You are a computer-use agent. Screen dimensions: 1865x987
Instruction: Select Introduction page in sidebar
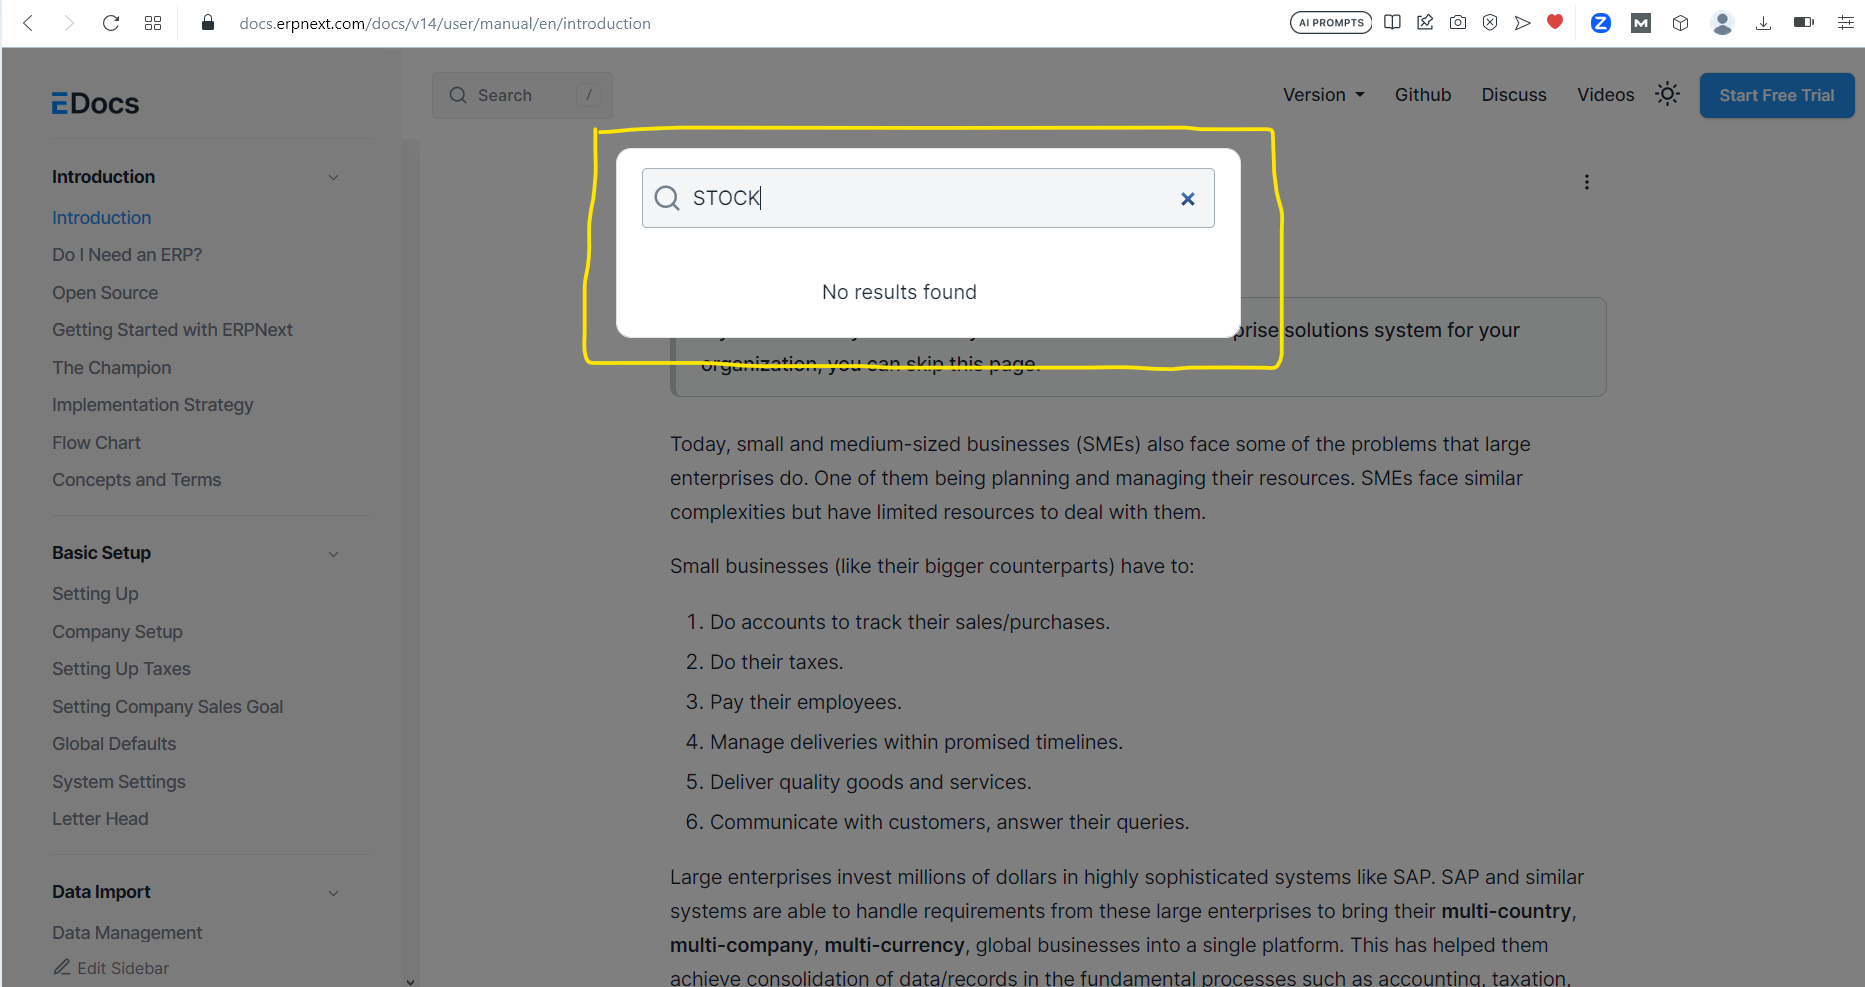coord(102,218)
